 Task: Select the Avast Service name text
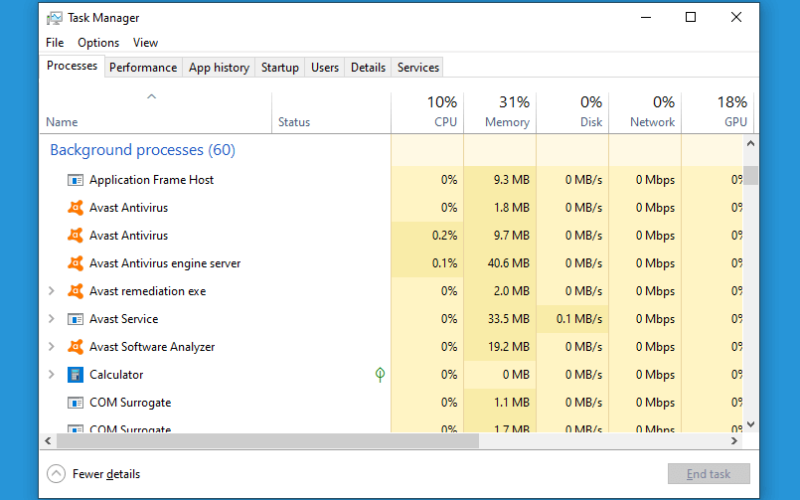coord(124,319)
